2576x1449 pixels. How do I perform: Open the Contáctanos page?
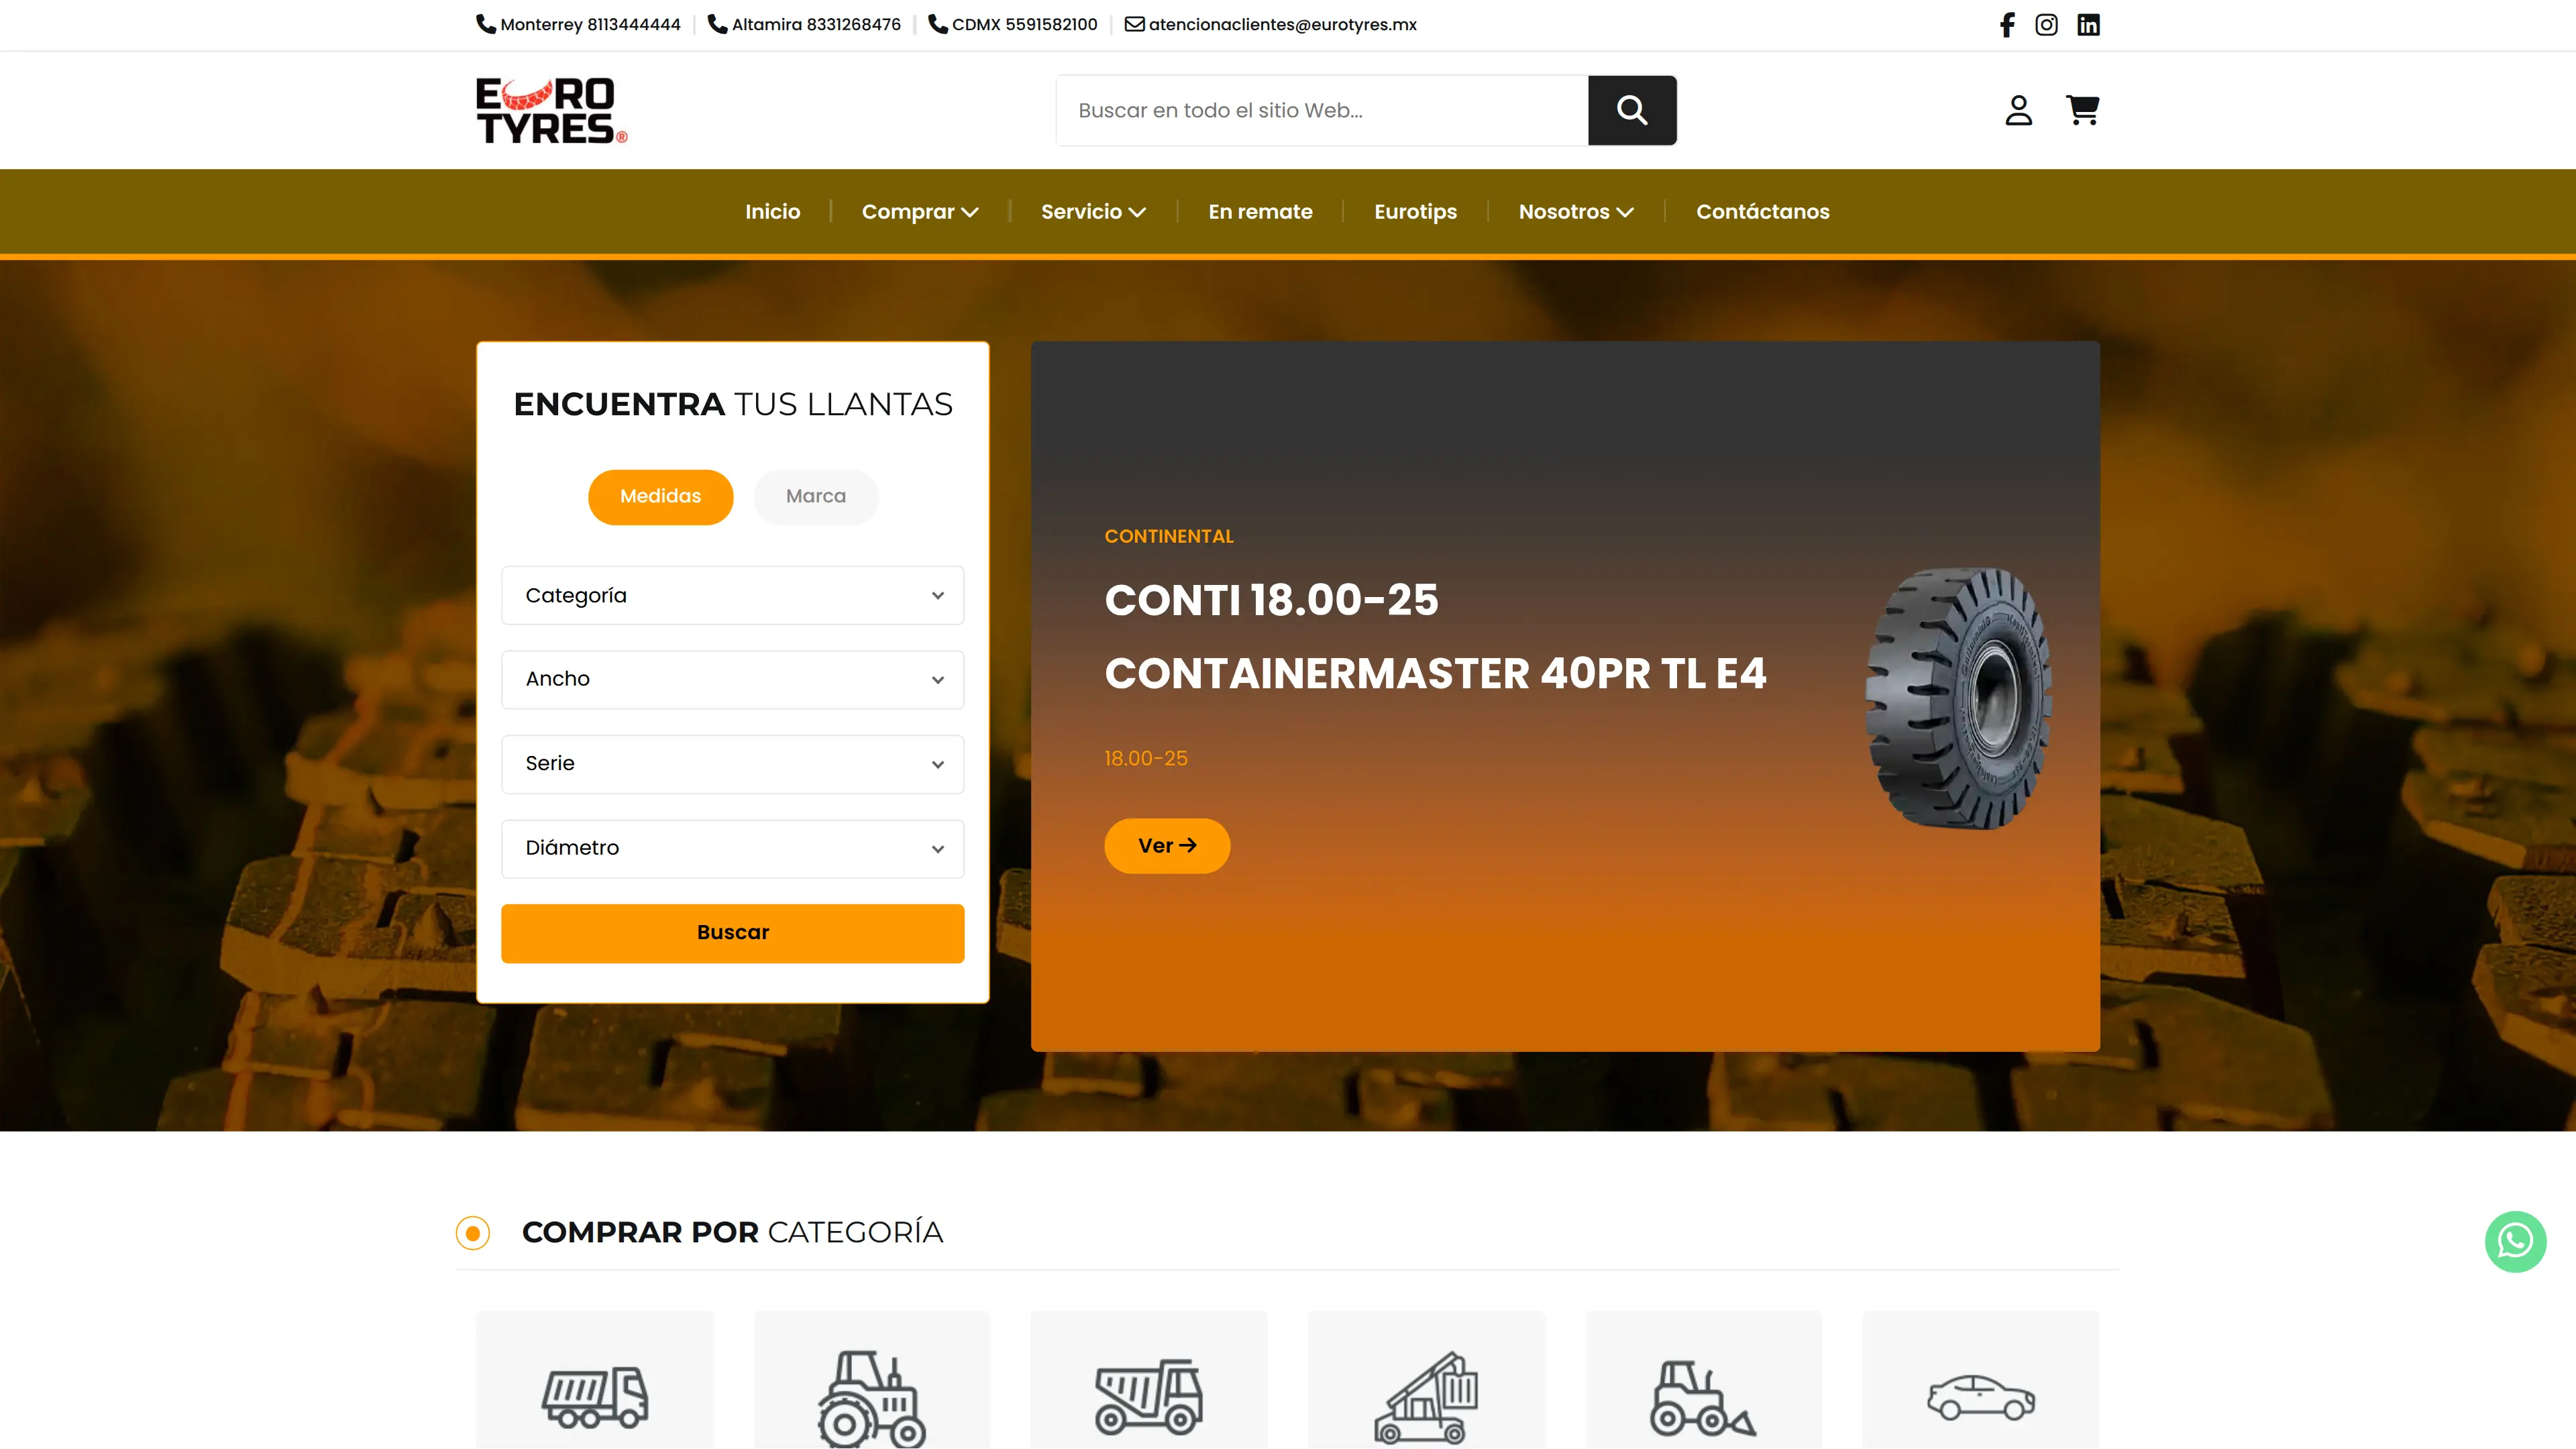[1763, 212]
